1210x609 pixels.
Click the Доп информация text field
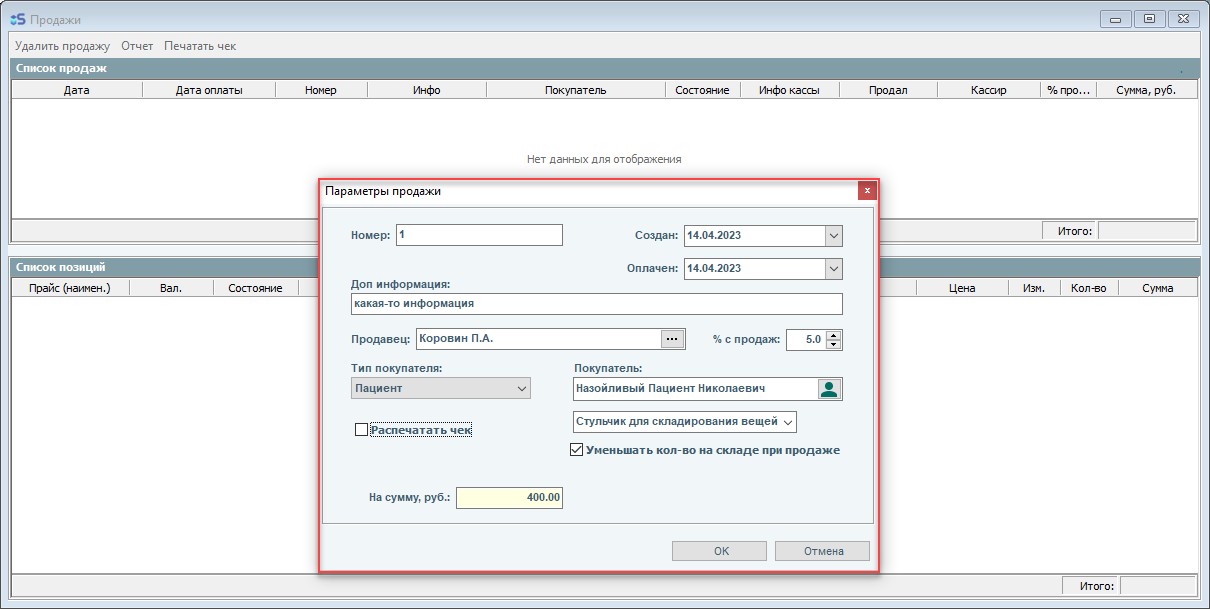(x=596, y=304)
